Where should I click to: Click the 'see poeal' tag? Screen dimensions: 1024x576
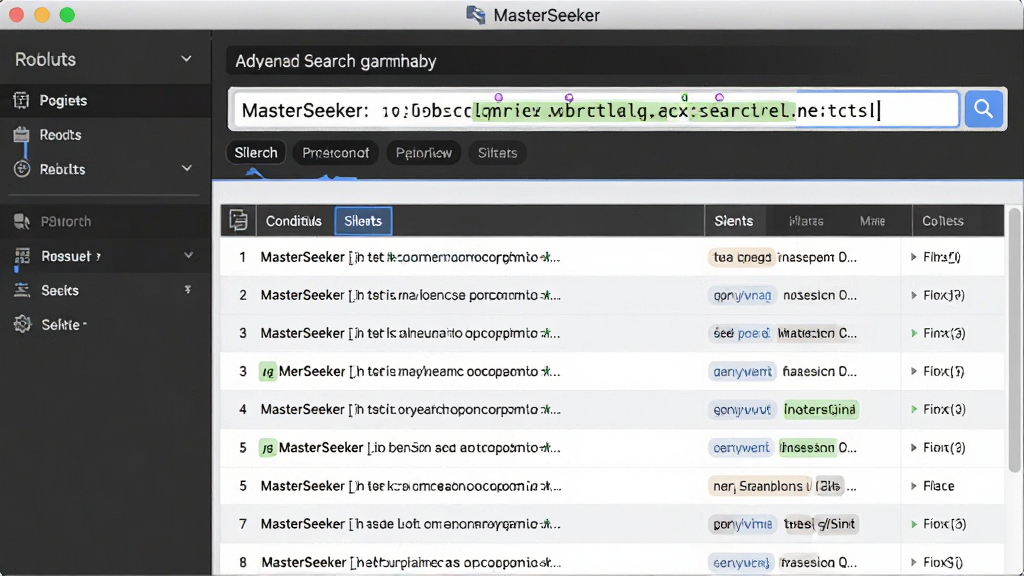coord(741,333)
